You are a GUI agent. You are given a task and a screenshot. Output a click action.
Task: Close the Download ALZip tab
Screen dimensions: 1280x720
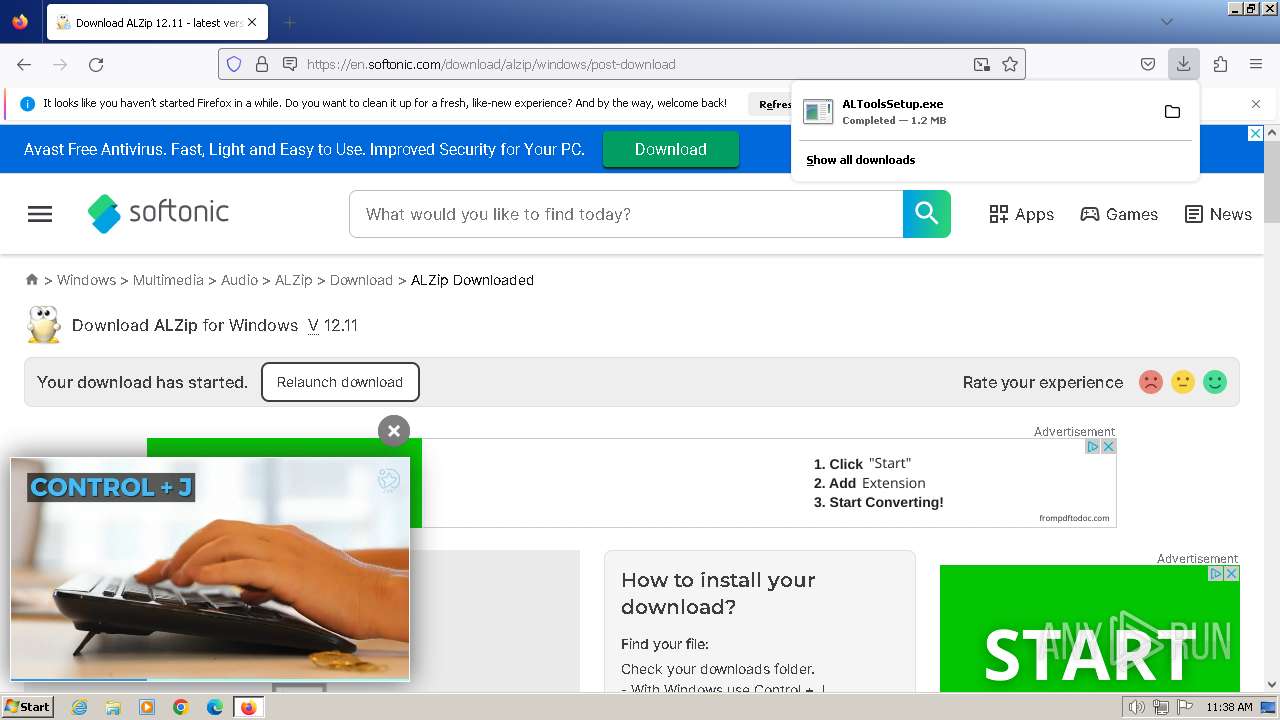point(251,22)
